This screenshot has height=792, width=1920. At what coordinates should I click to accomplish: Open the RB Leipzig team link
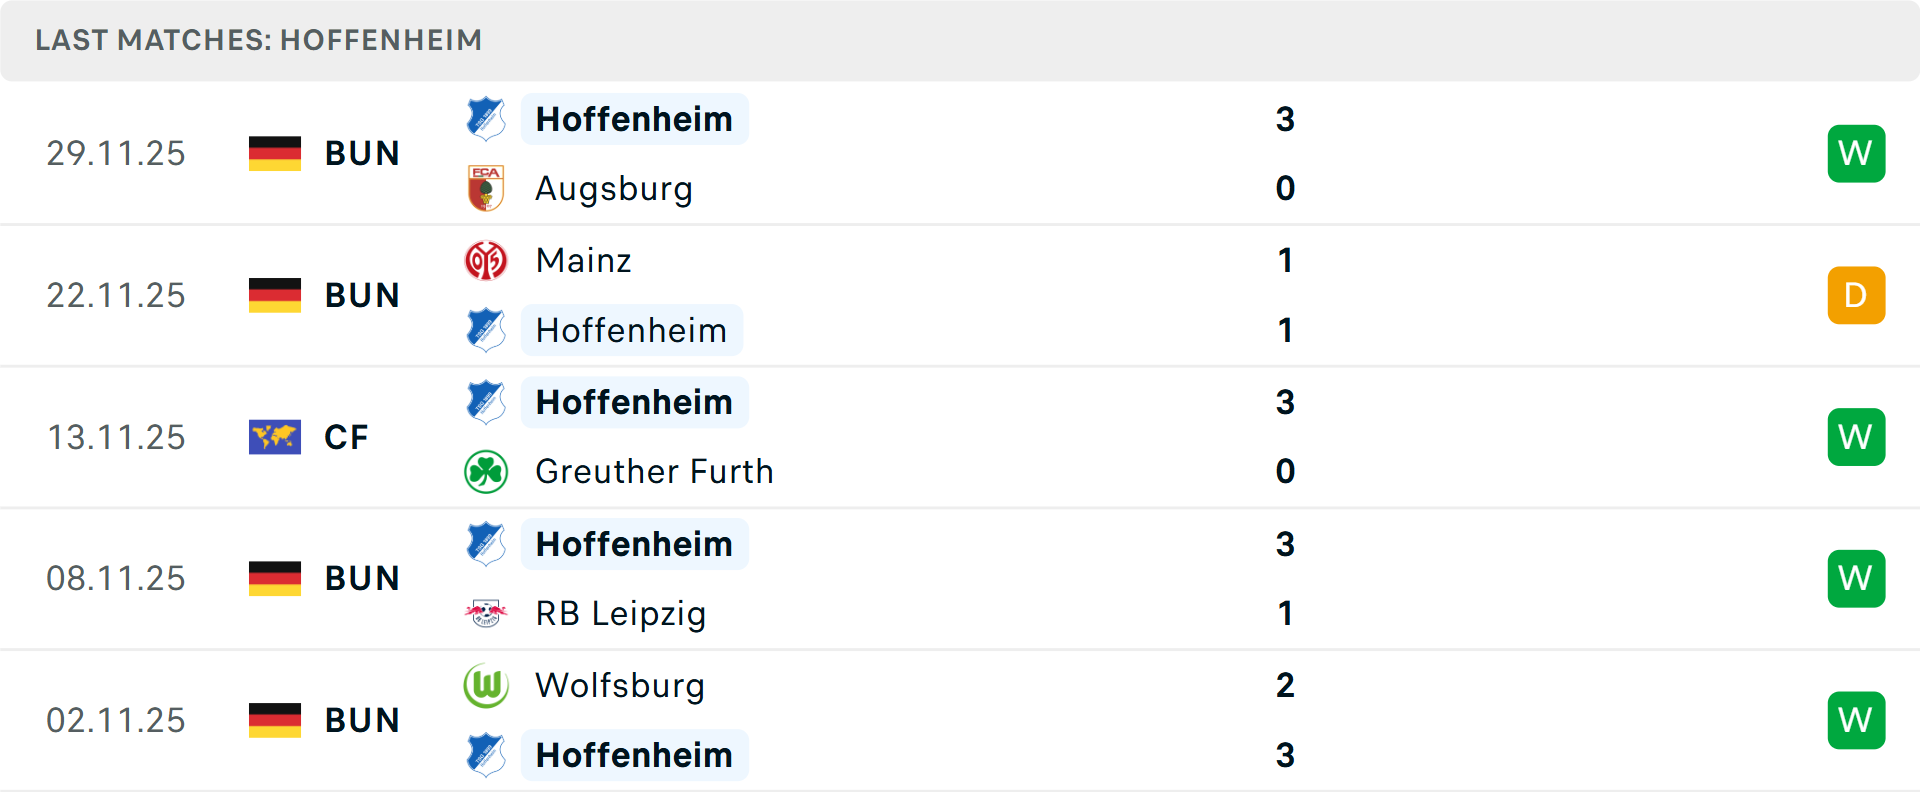click(620, 613)
